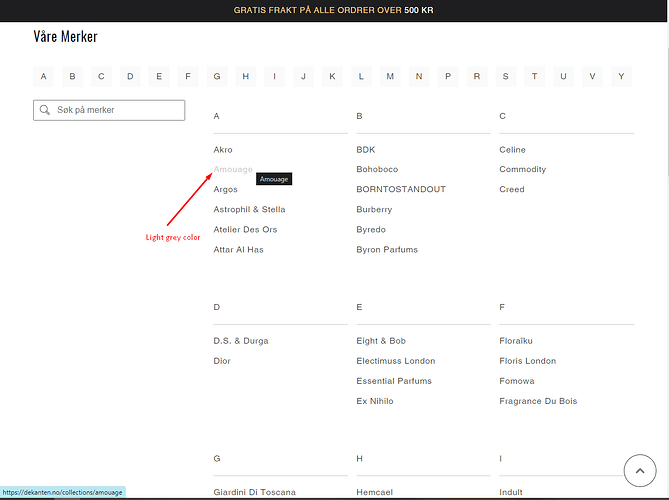Open the Floraïku brand link

pyautogui.click(x=516, y=341)
